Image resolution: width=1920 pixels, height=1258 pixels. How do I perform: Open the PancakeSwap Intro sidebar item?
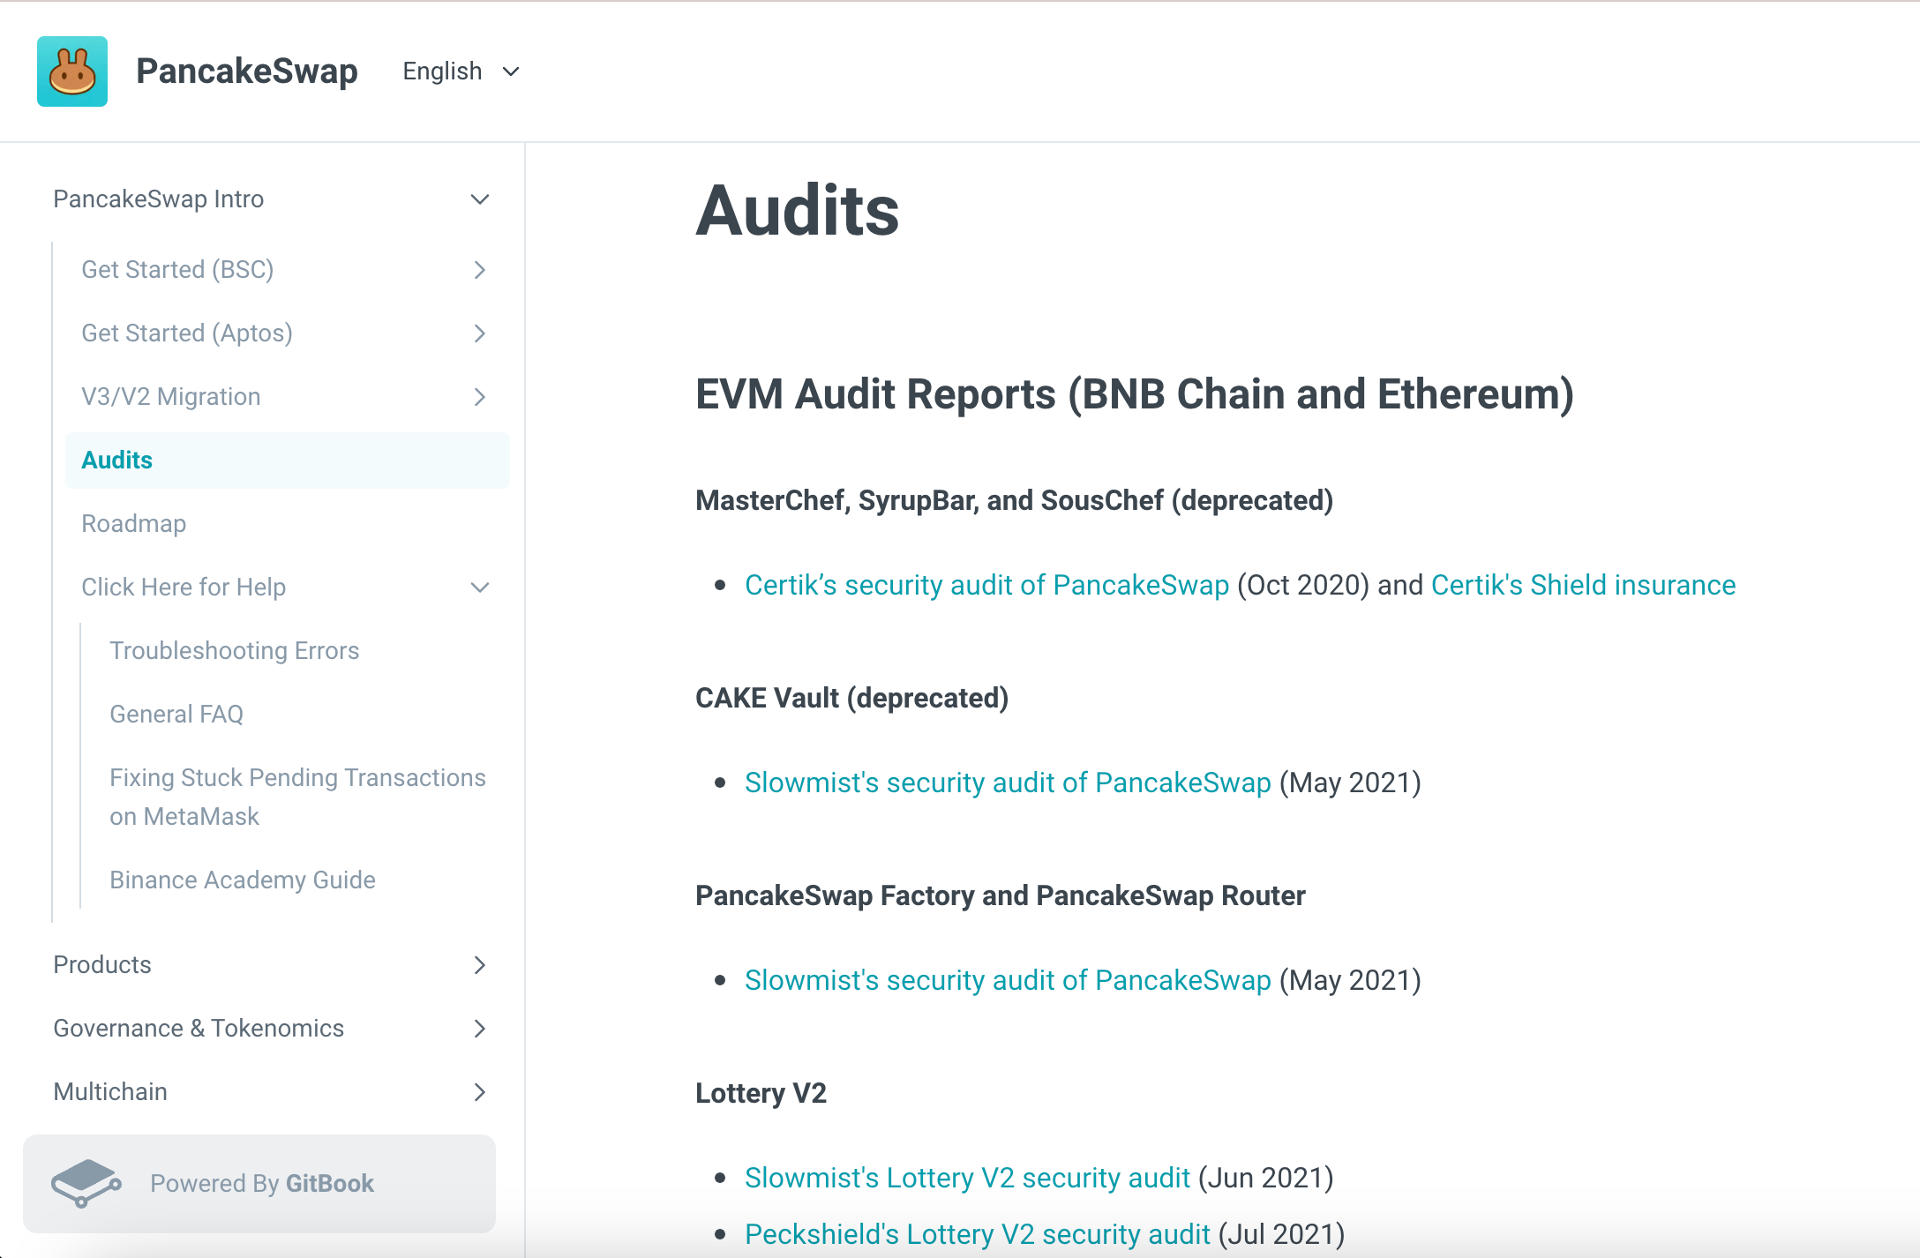click(158, 199)
